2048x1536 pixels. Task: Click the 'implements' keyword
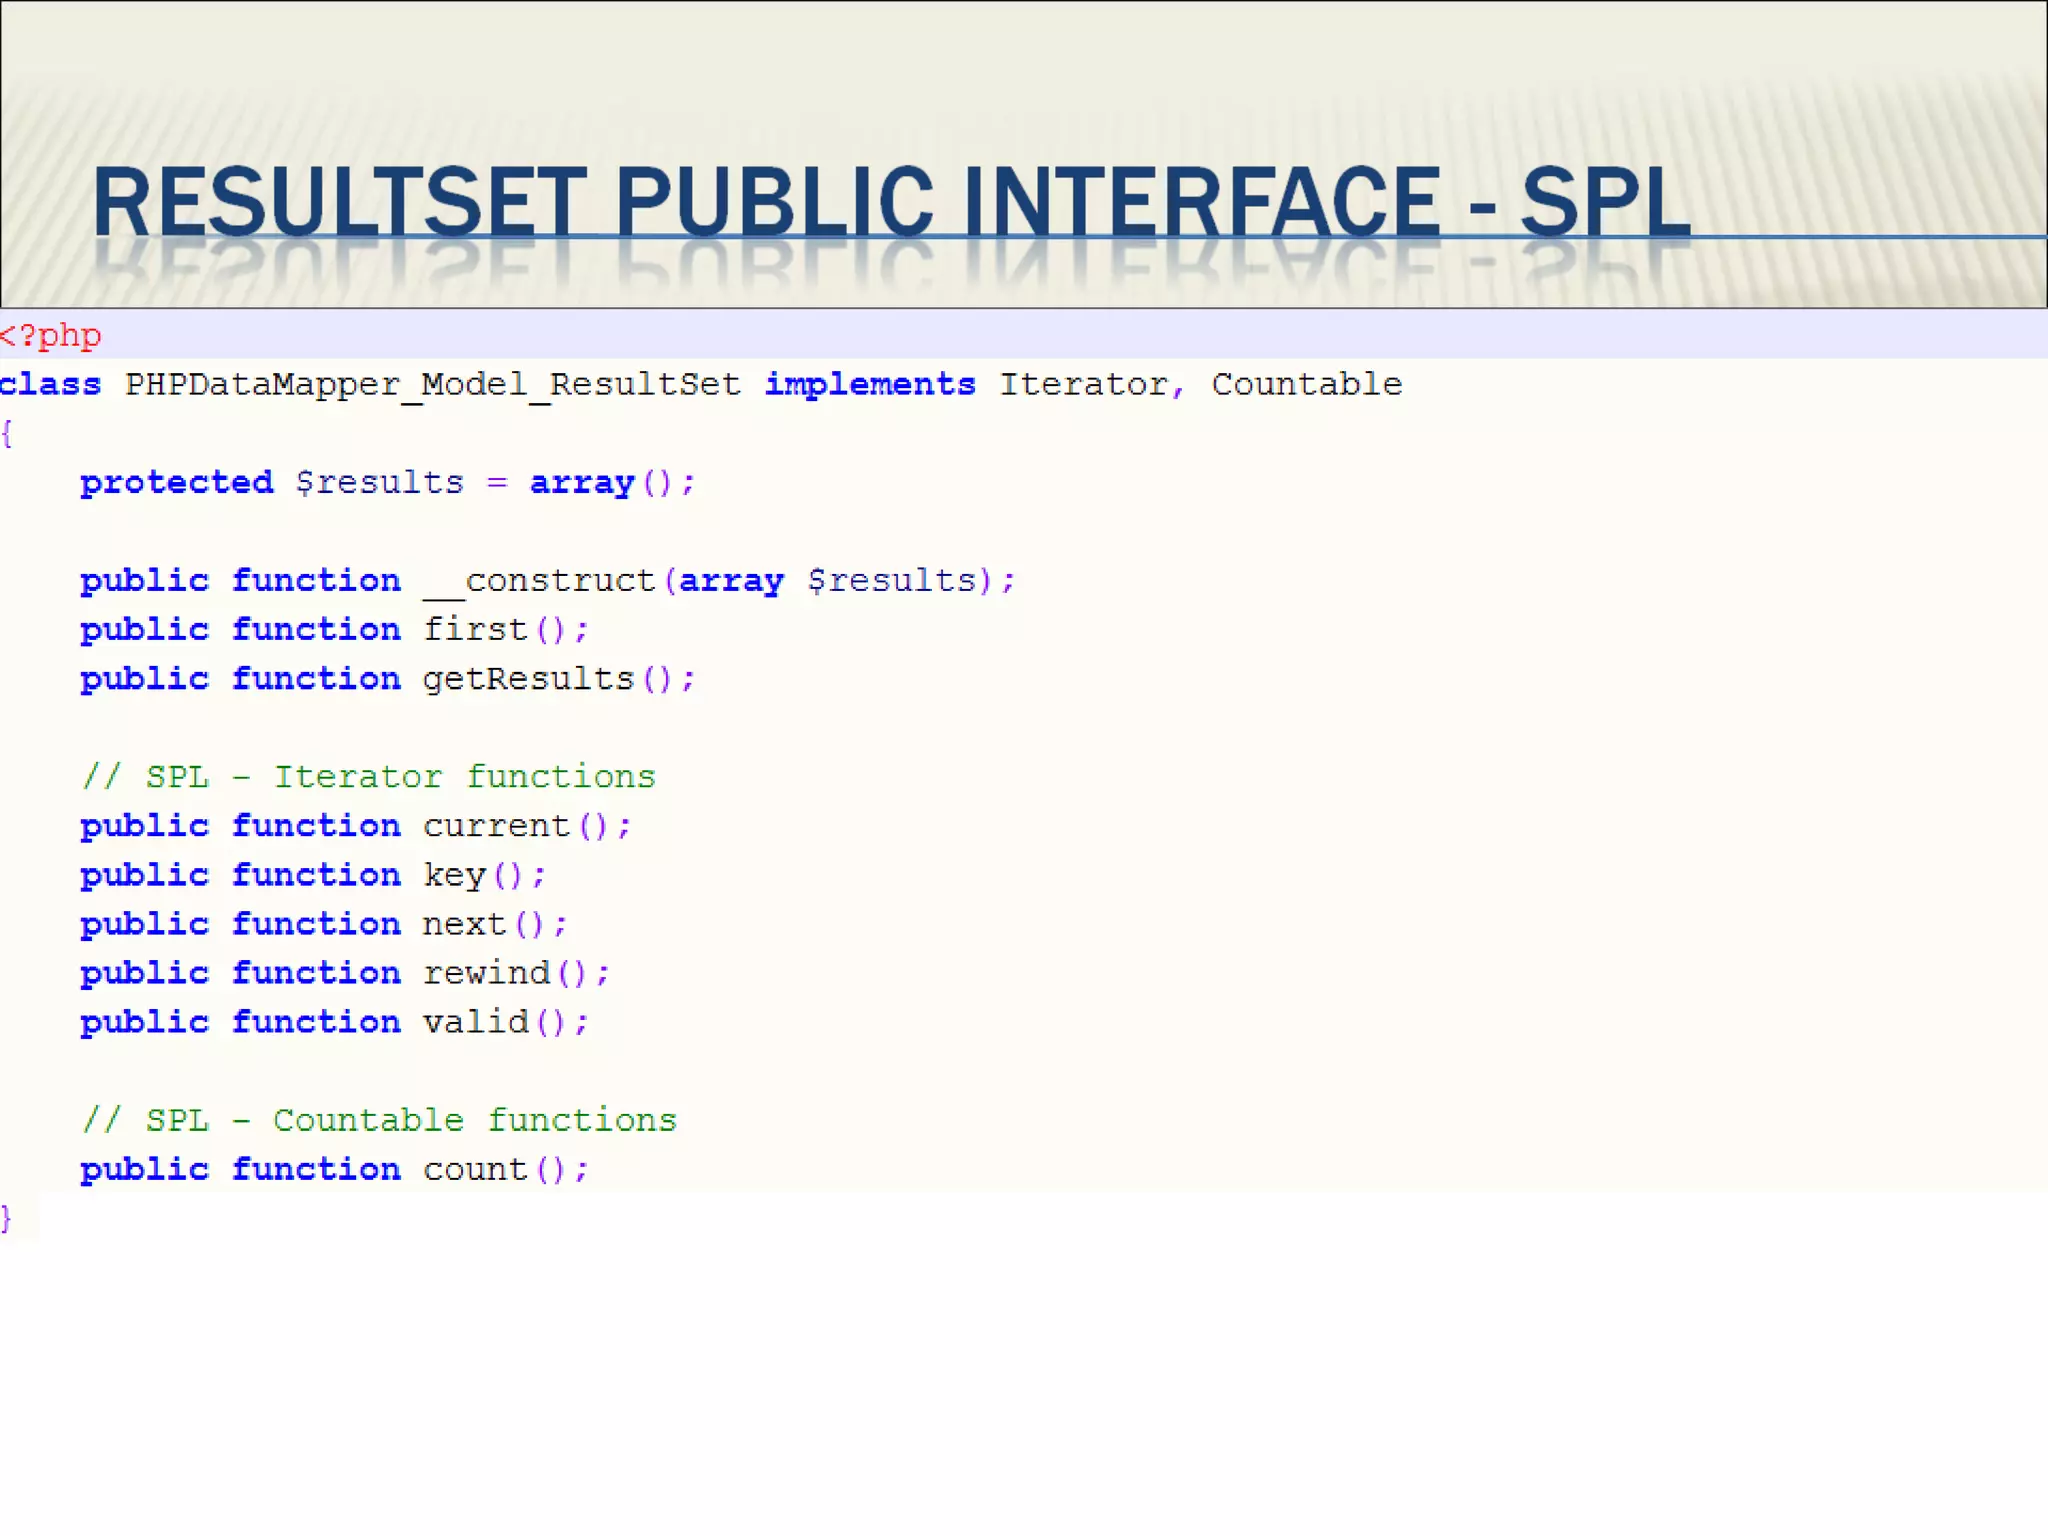[870, 385]
